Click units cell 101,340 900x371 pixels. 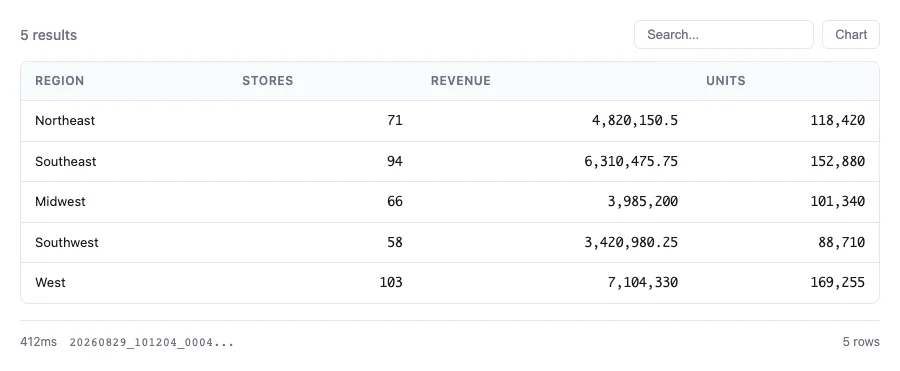coord(838,202)
